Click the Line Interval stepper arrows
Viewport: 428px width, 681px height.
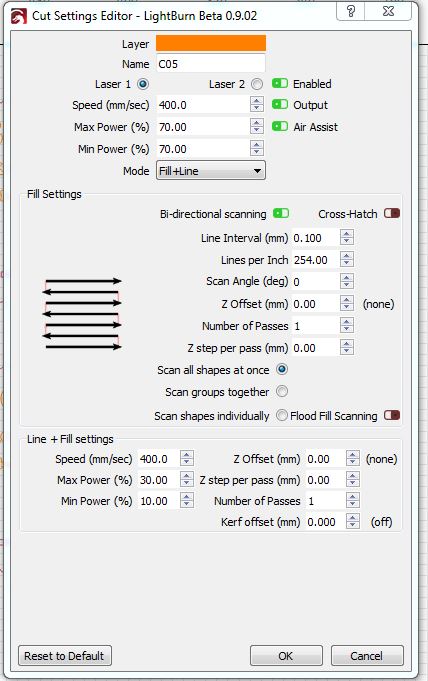tap(347, 238)
